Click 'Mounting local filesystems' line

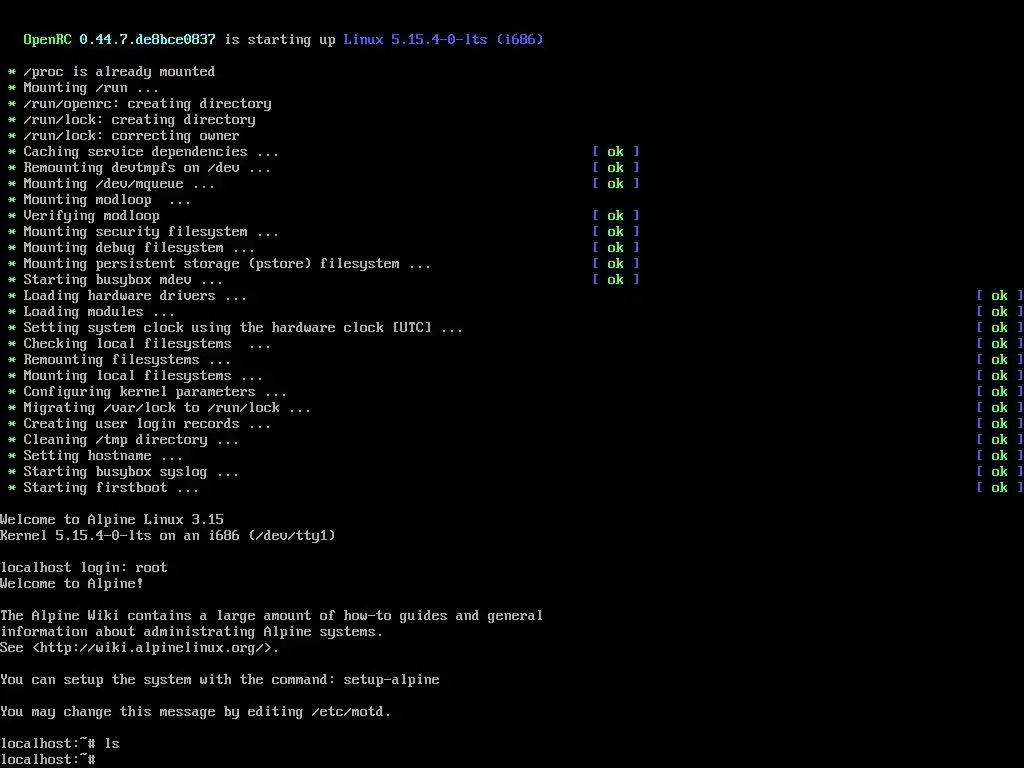coord(143,376)
